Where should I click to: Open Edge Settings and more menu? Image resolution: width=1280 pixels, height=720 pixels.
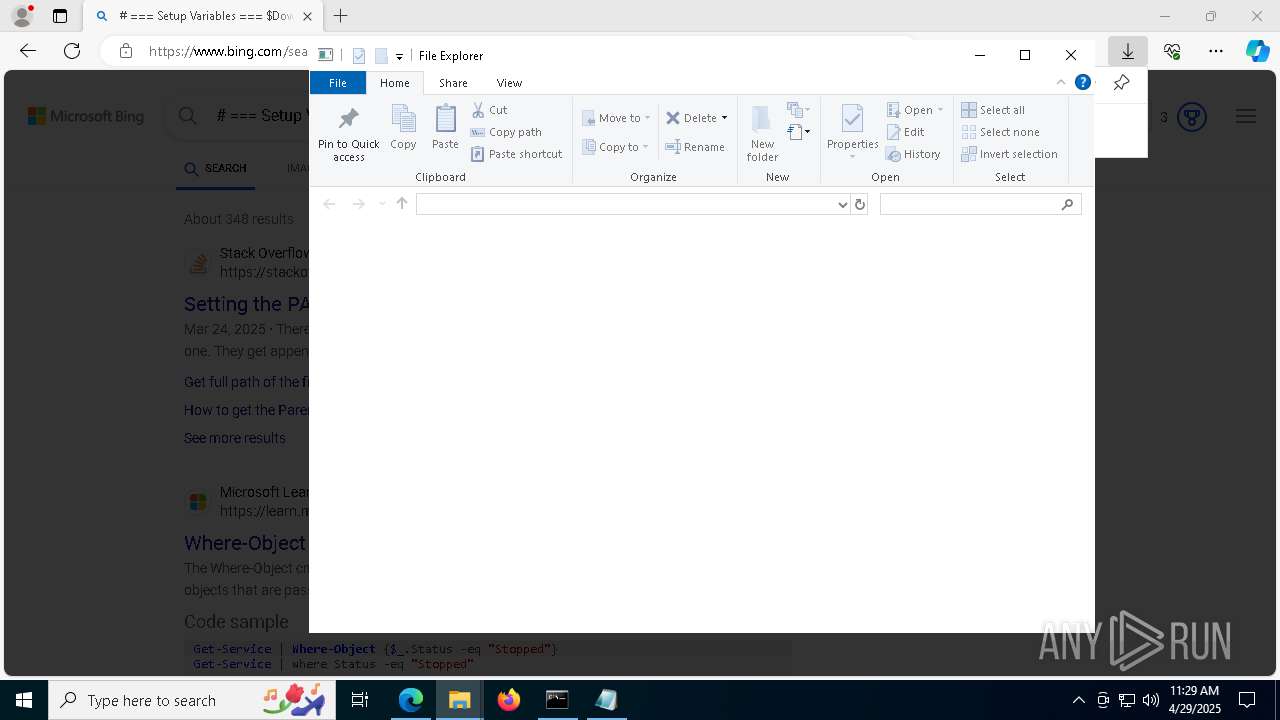click(x=1216, y=51)
